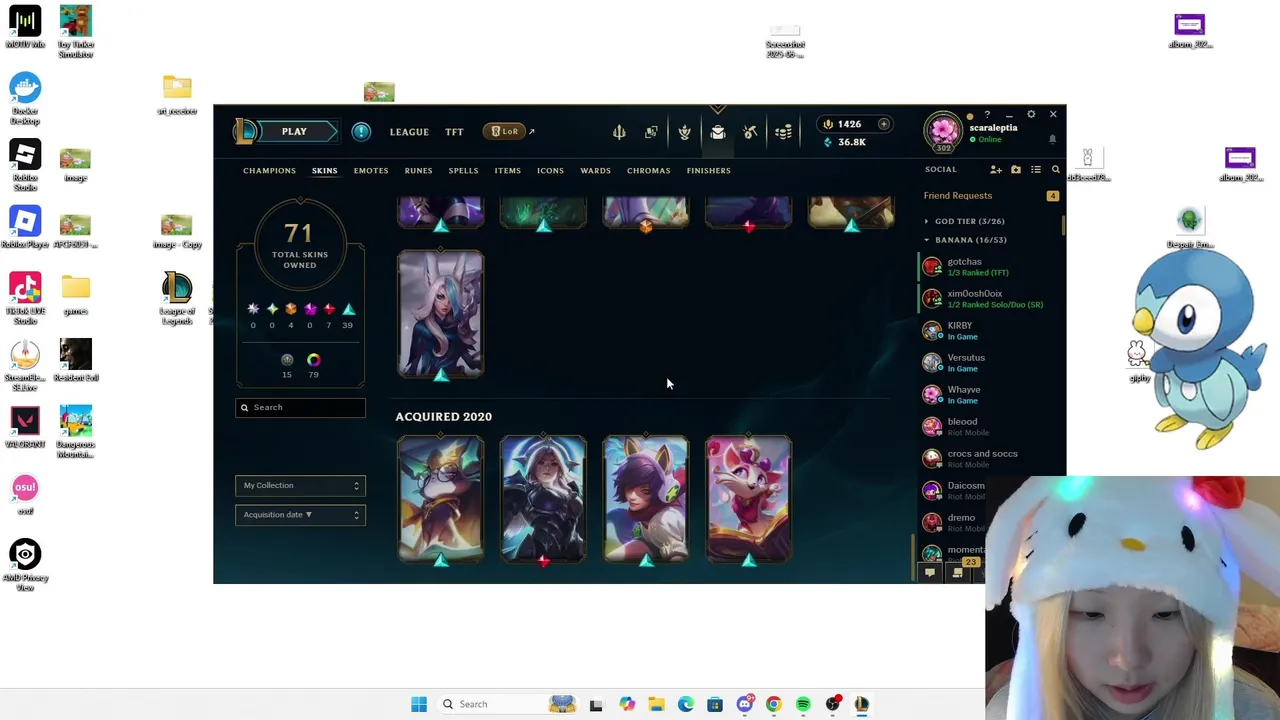Screen dimensions: 1280x720
Task: Open the Challenges laurel icon
Action: click(x=684, y=132)
